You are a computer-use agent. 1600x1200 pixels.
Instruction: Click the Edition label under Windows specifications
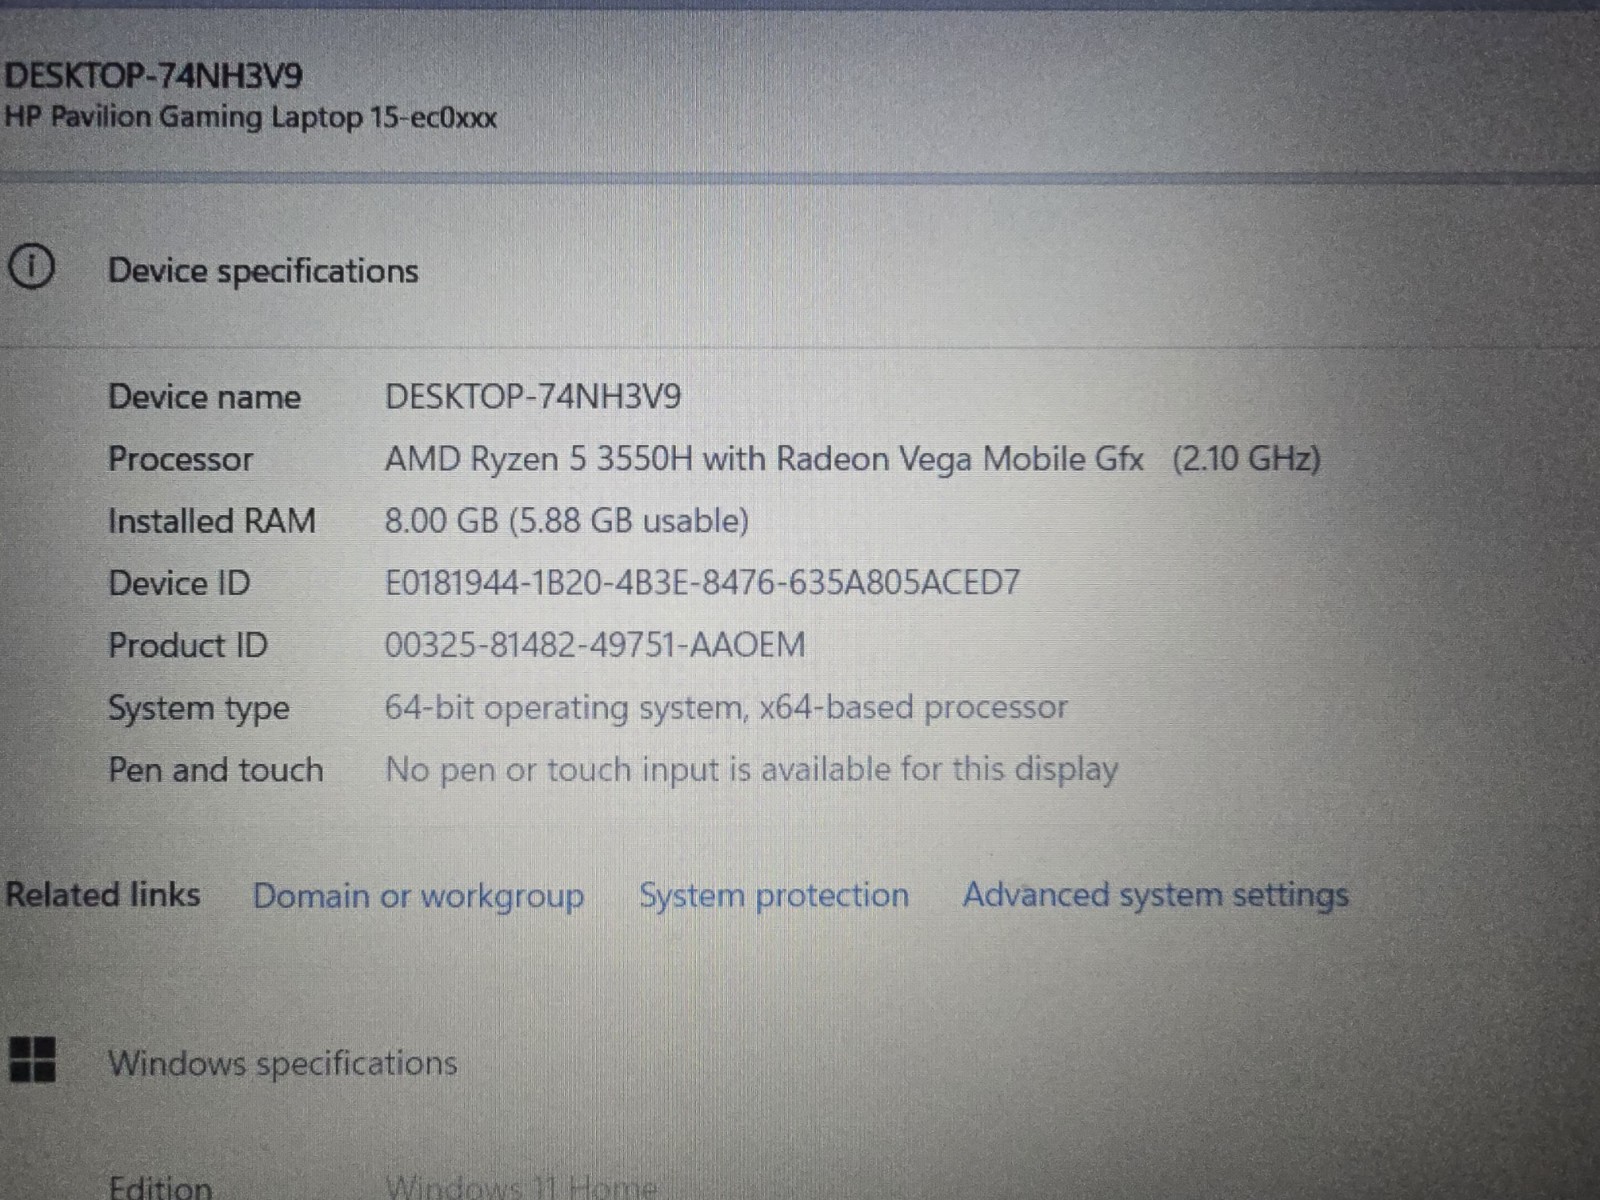coord(160,1187)
